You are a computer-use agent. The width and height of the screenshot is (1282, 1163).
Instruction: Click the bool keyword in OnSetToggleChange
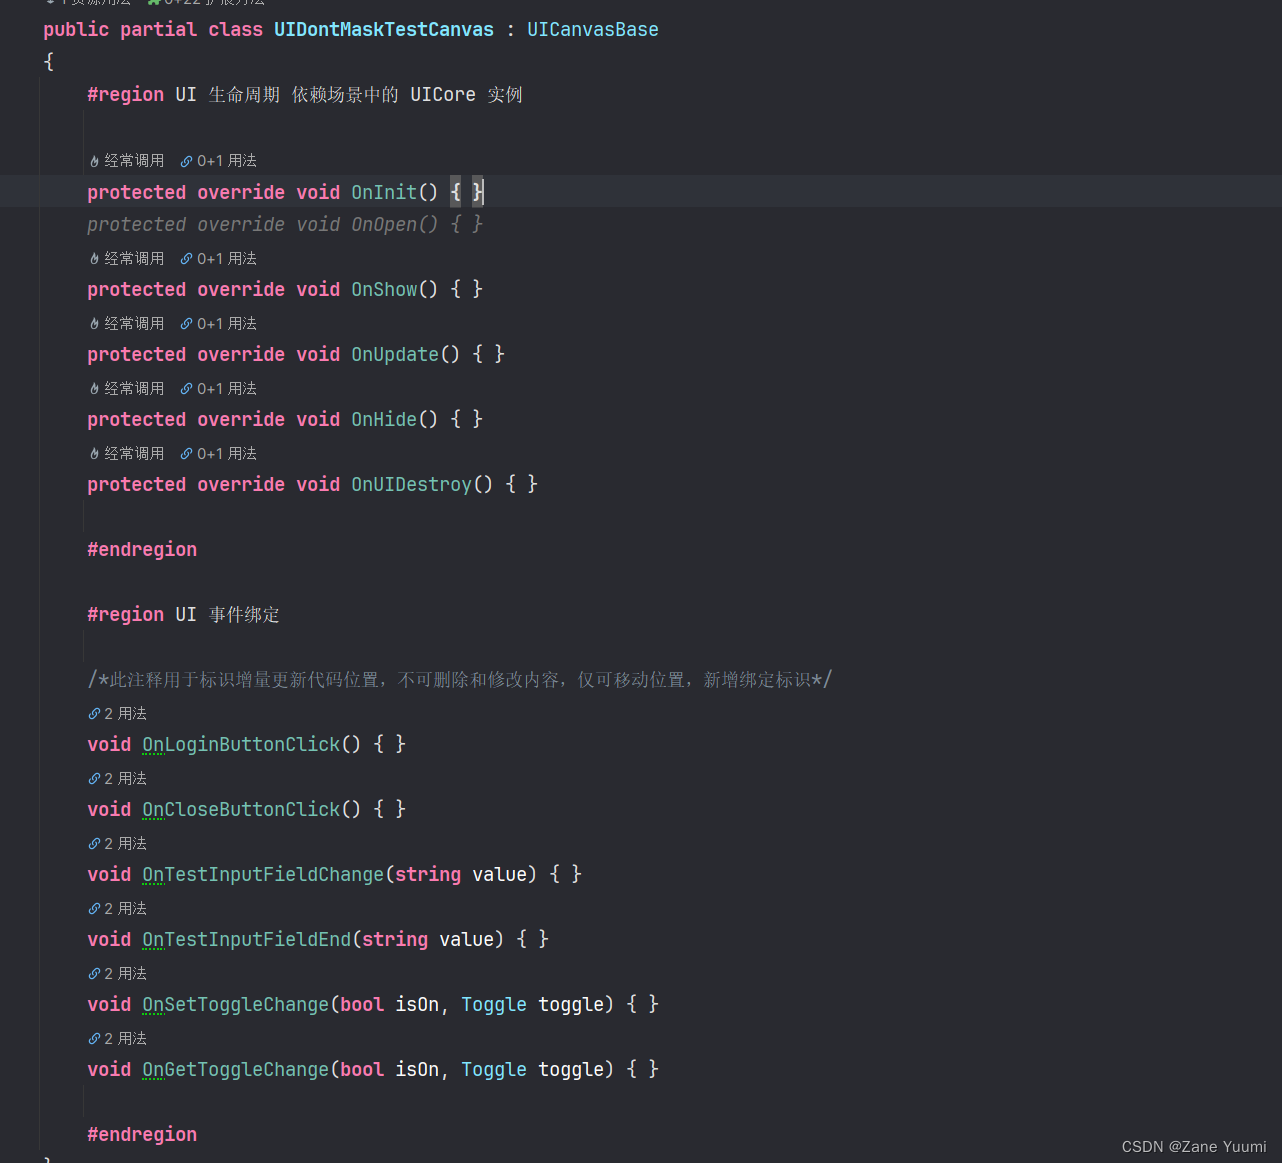[362, 1005]
